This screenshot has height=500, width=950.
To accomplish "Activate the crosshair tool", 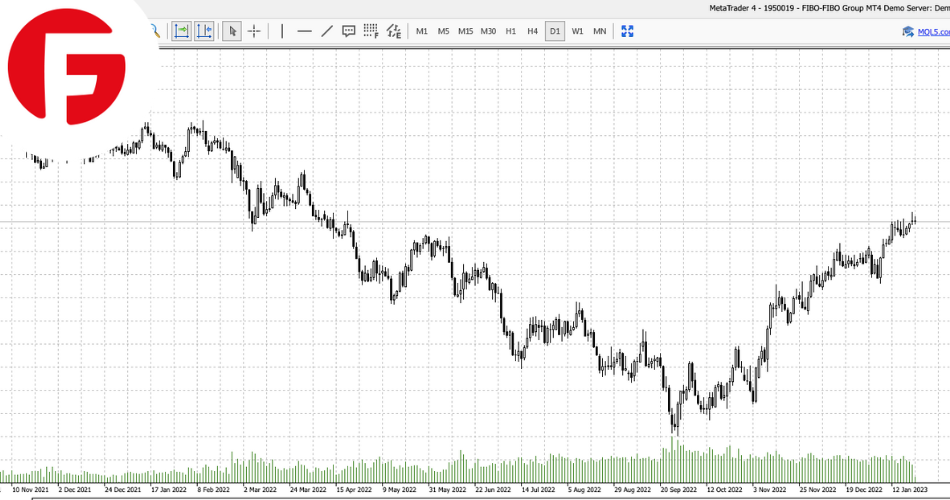I will [x=254, y=31].
